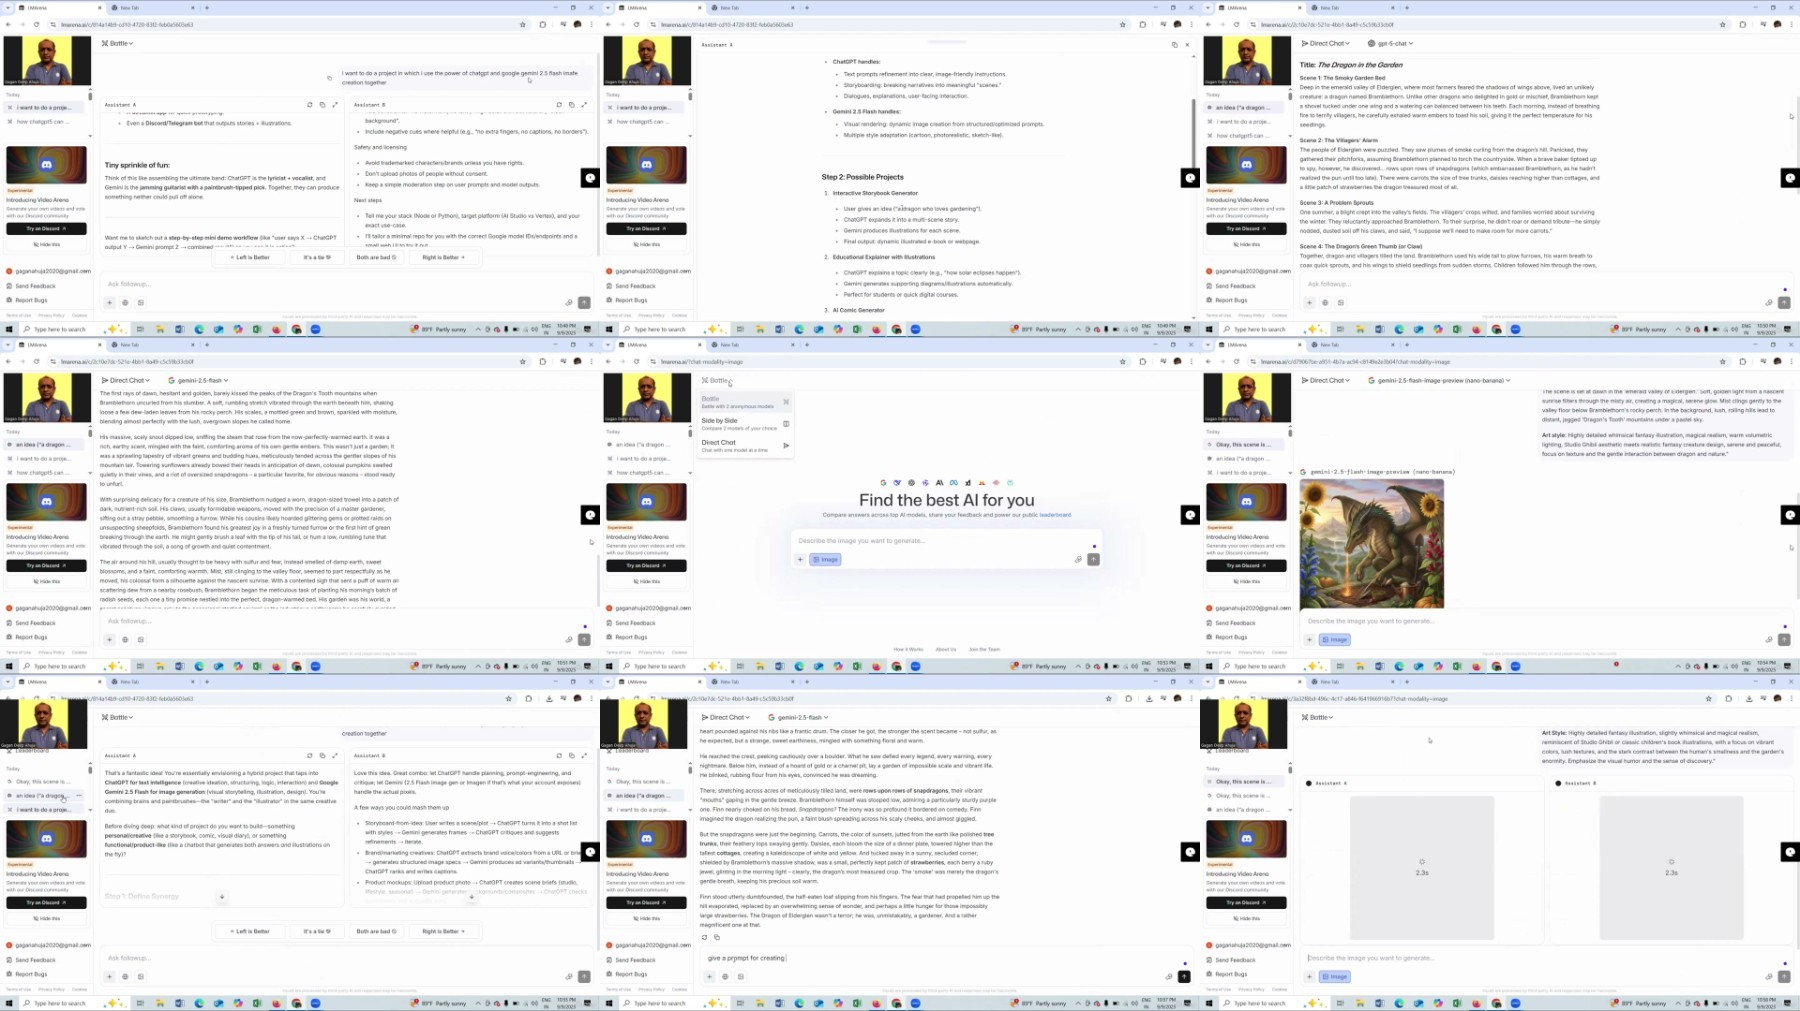Open gemini-2.5-flash dropdown in 'first rays of dawn' window
Viewport: 1800px width, 1011px height.
click(x=198, y=380)
